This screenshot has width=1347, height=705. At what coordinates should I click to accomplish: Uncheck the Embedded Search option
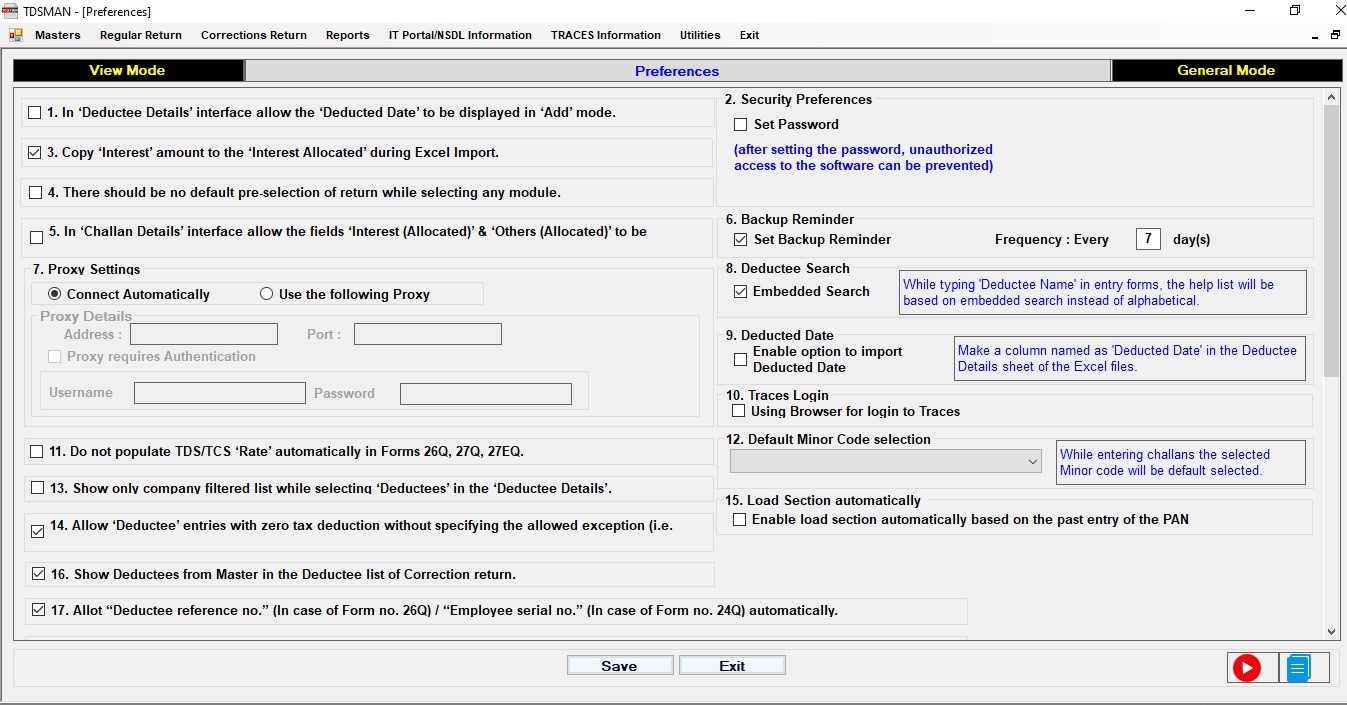[x=741, y=292]
